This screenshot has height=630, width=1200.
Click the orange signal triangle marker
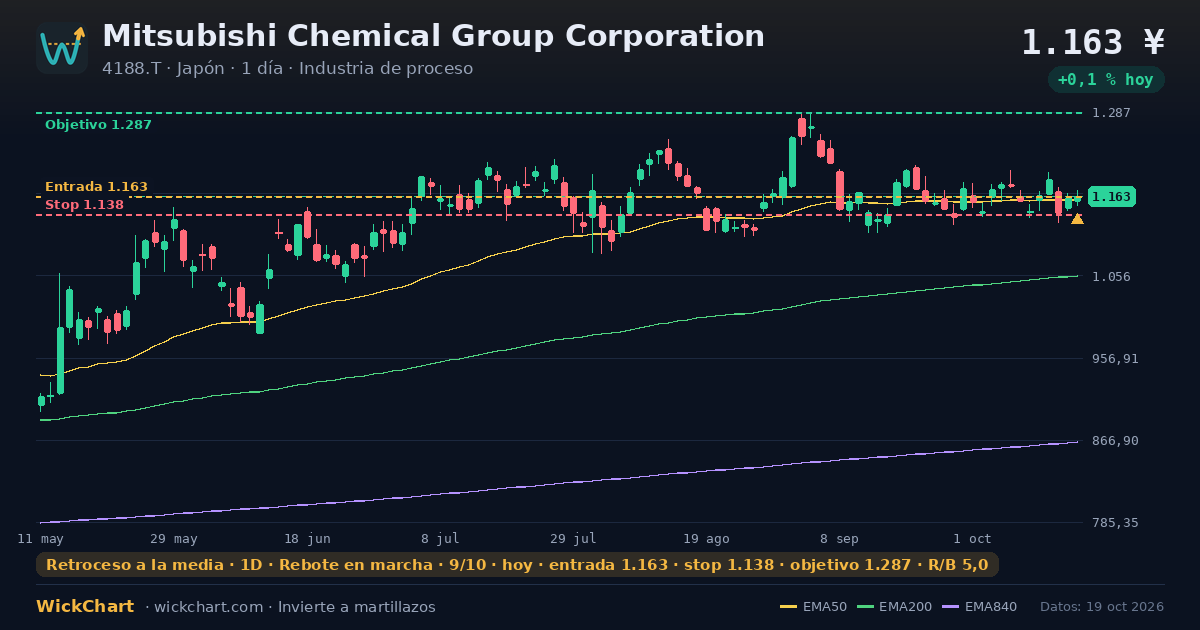pos(1077,218)
